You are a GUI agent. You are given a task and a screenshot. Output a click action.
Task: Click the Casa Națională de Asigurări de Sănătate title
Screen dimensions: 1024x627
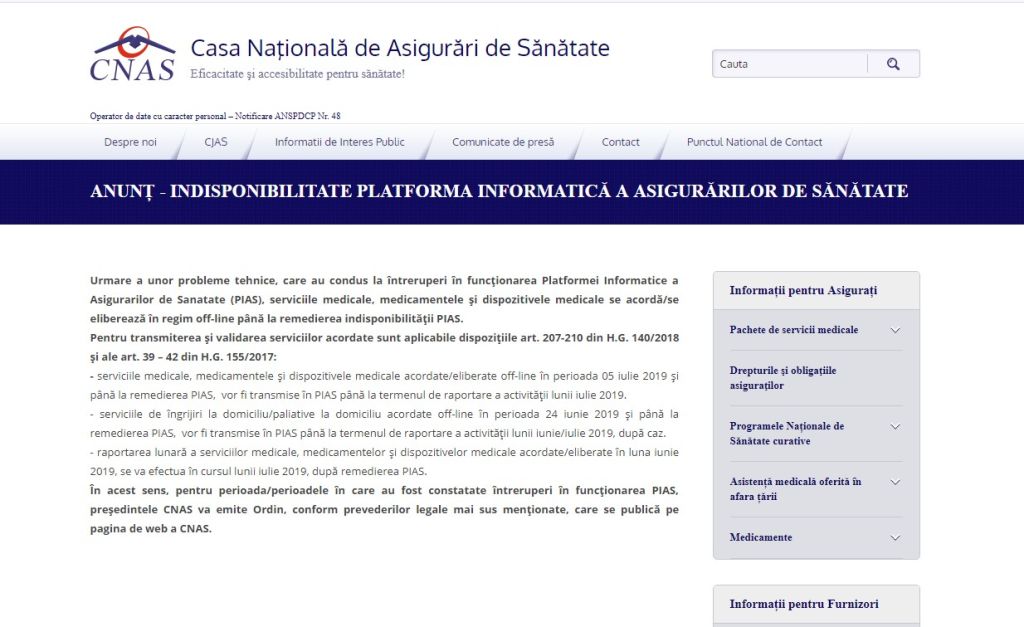point(400,48)
